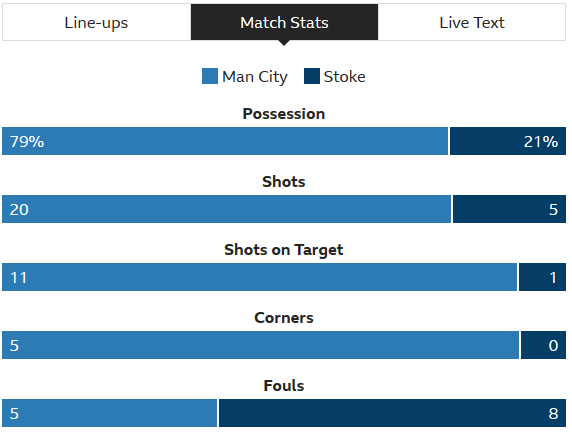Image resolution: width=572 pixels, height=432 pixels.
Task: Click the Shots heading
Action: [x=284, y=182]
